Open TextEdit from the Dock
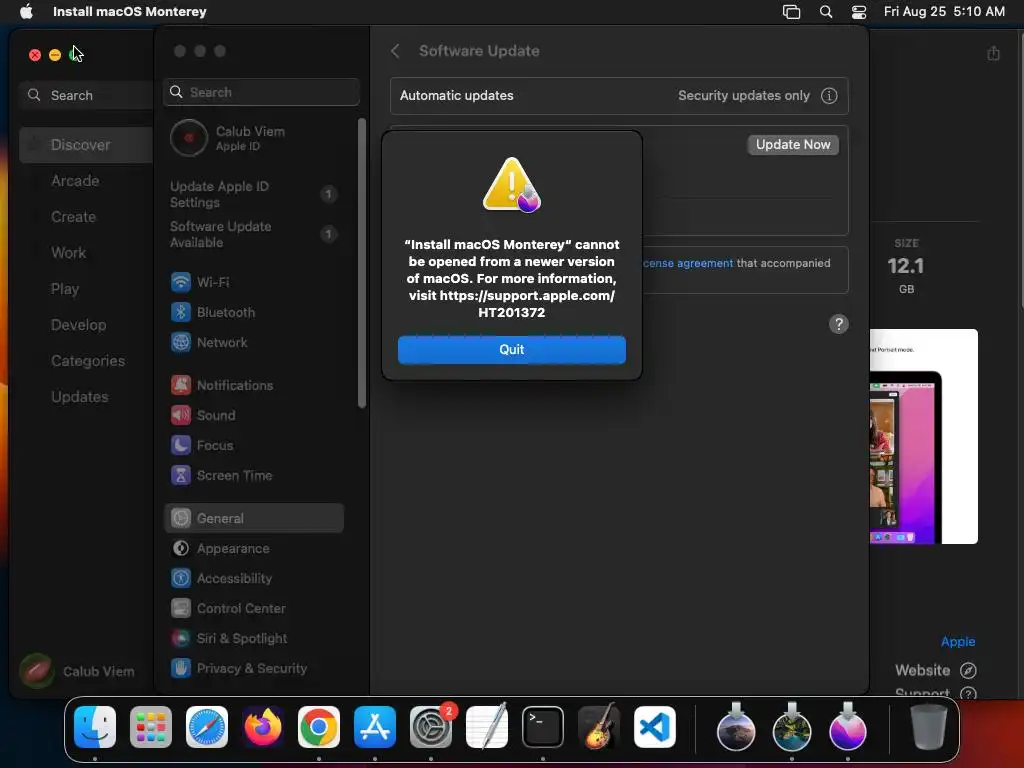 [487, 727]
